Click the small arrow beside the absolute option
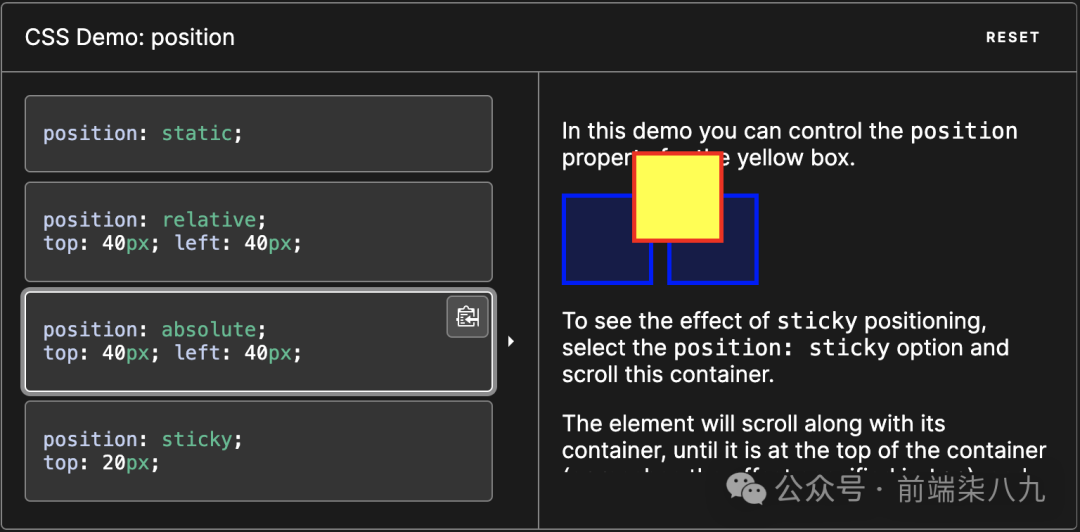The image size is (1080, 532). tap(510, 341)
